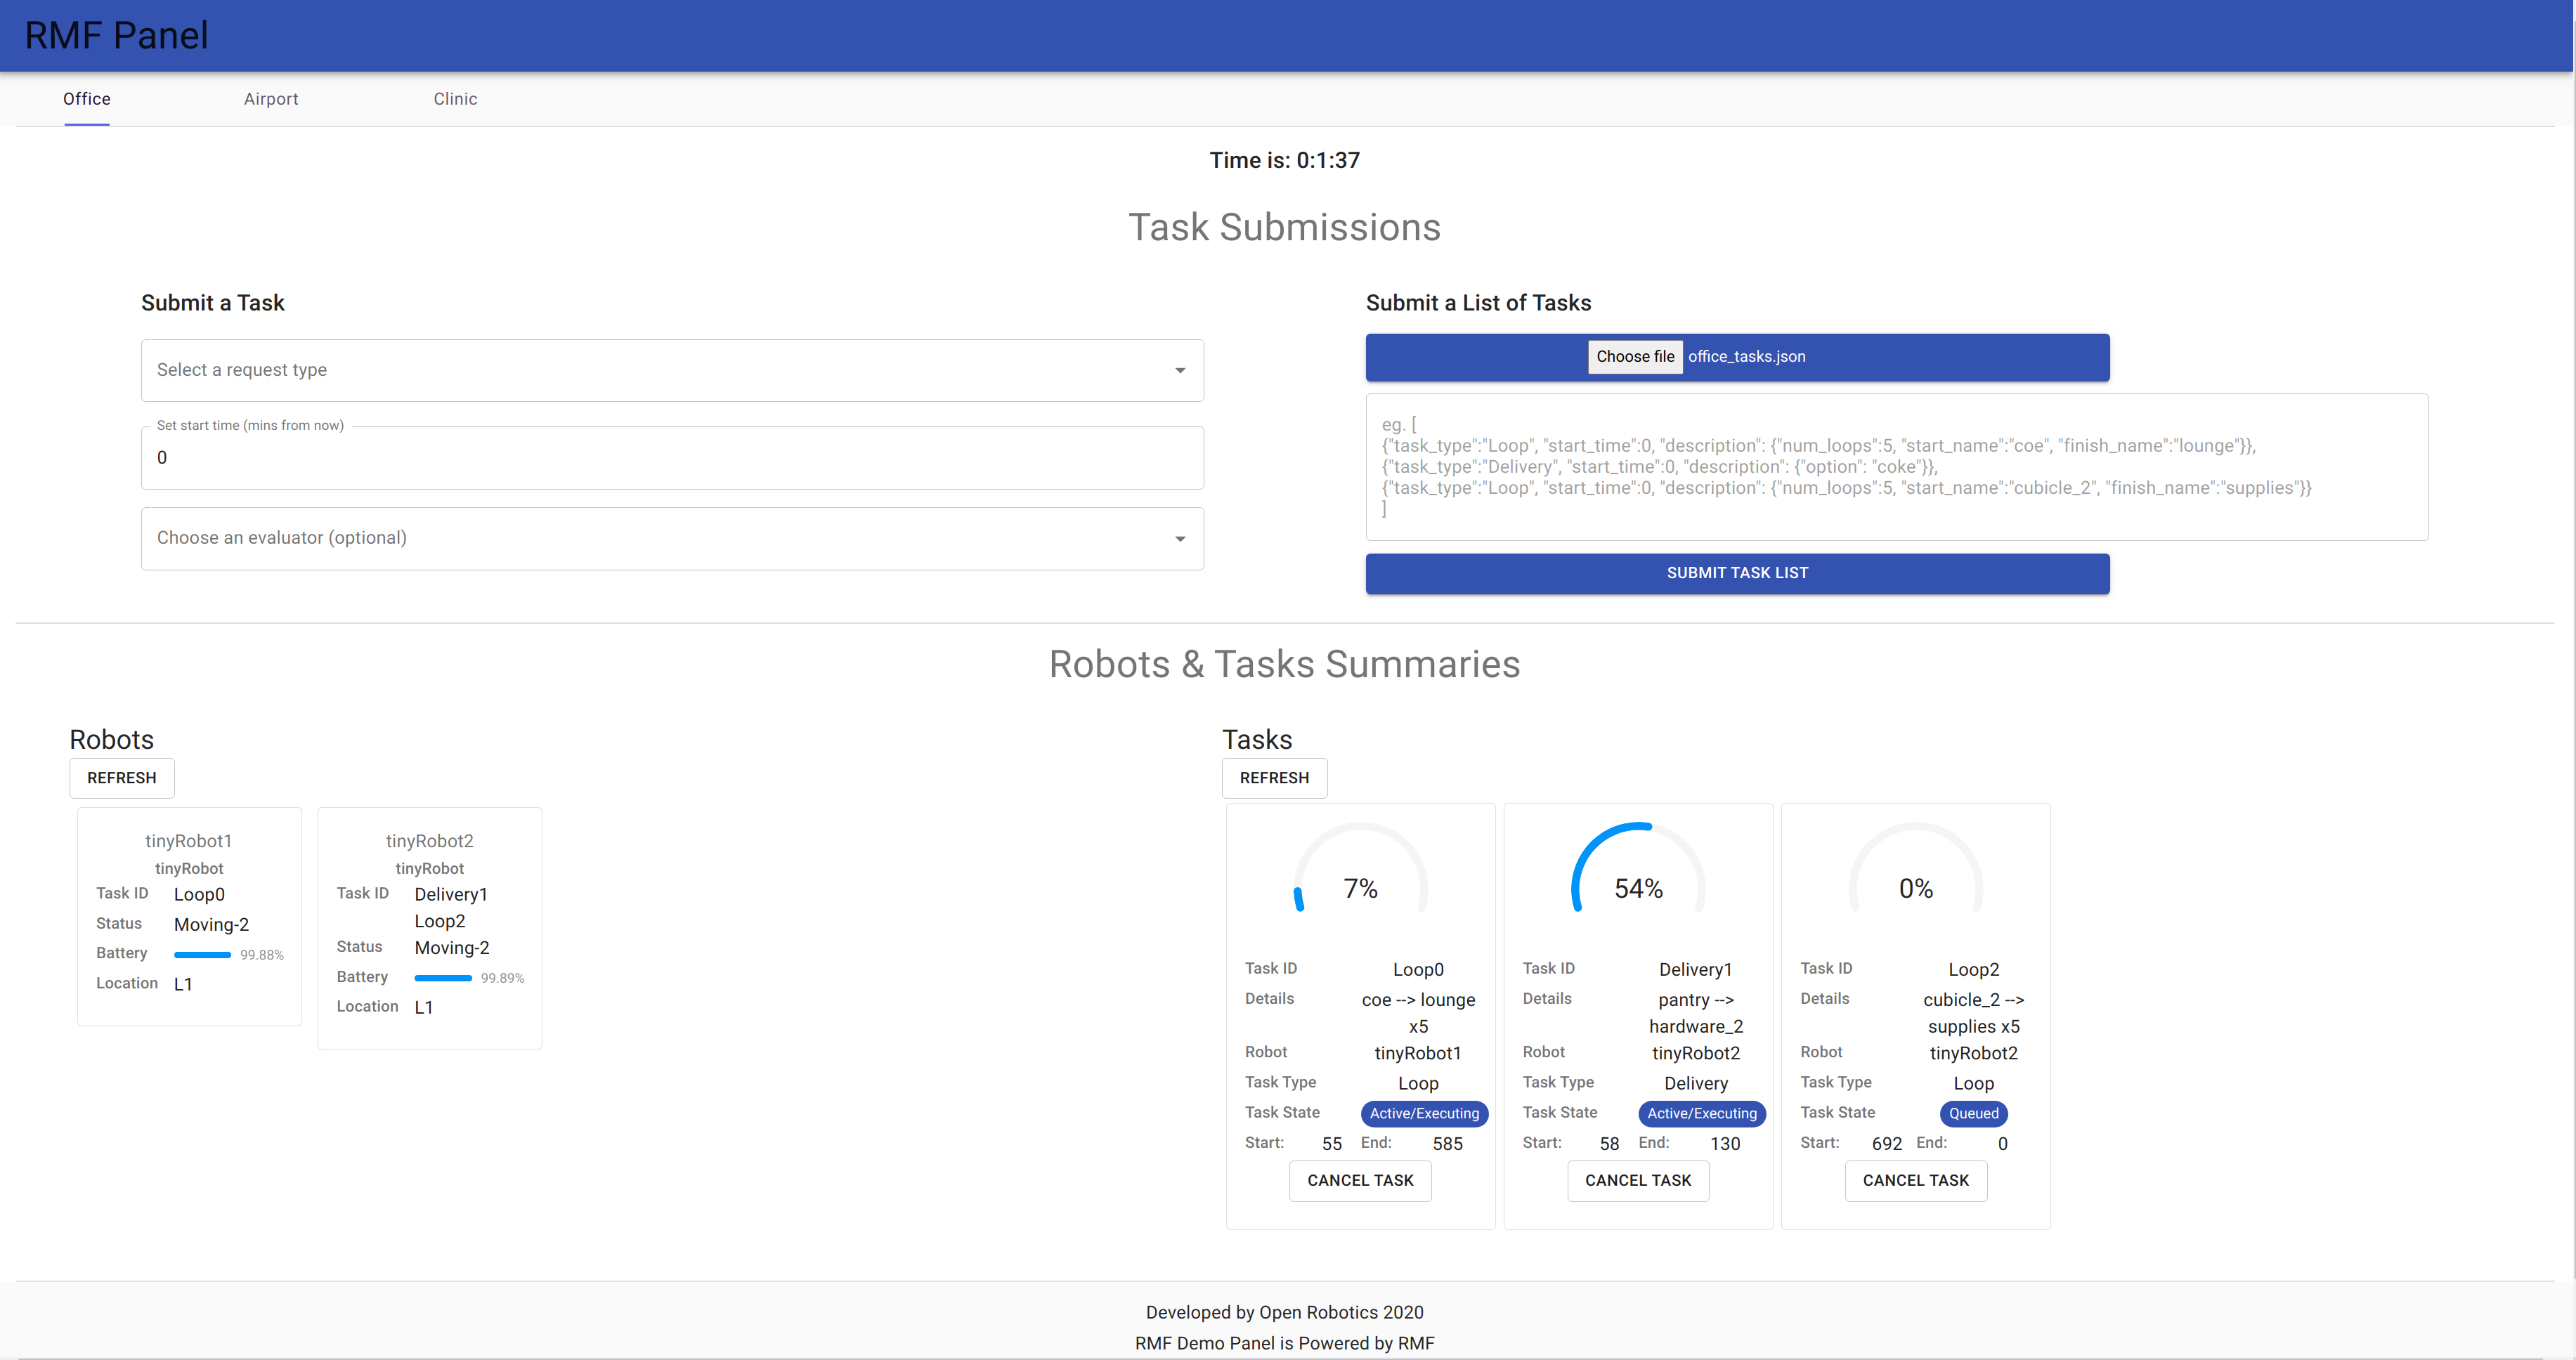2576x1360 pixels.
Task: Switch to the Airport tab
Action: coord(271,99)
